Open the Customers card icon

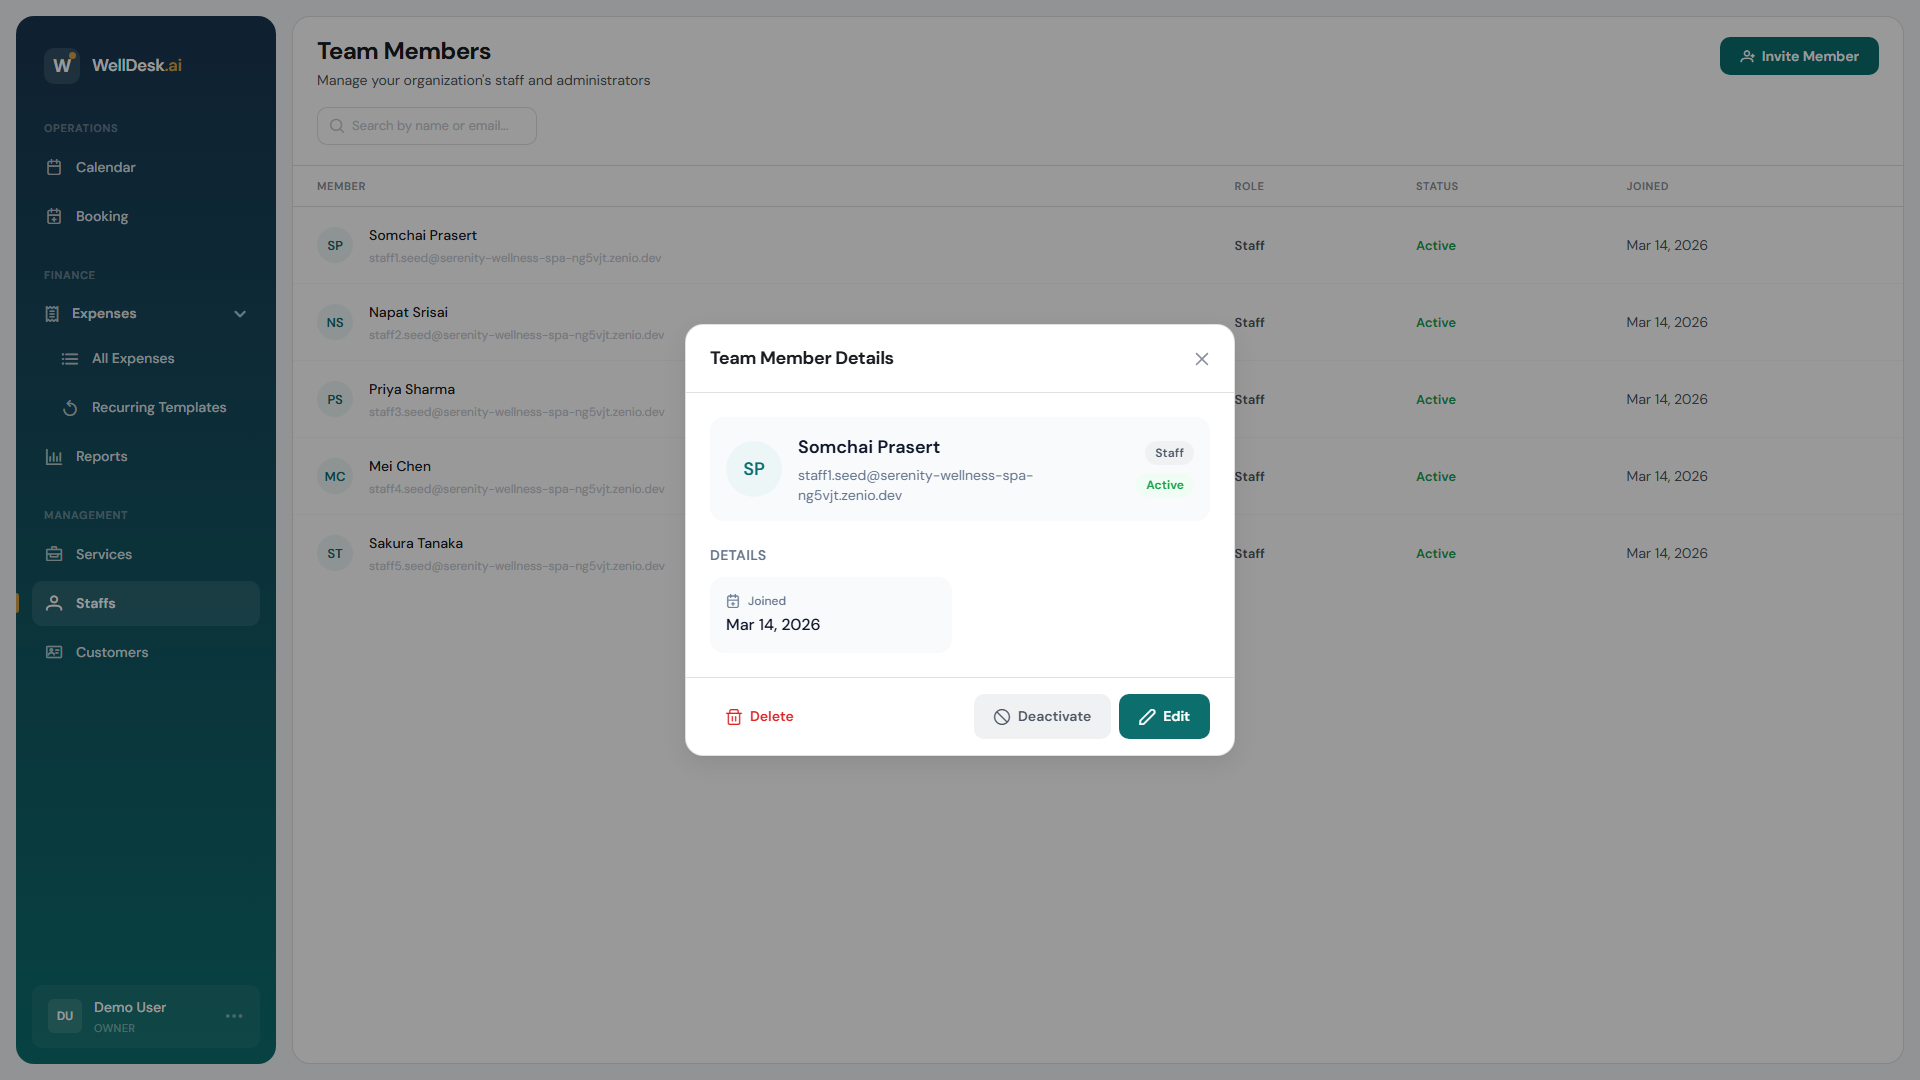pos(55,652)
